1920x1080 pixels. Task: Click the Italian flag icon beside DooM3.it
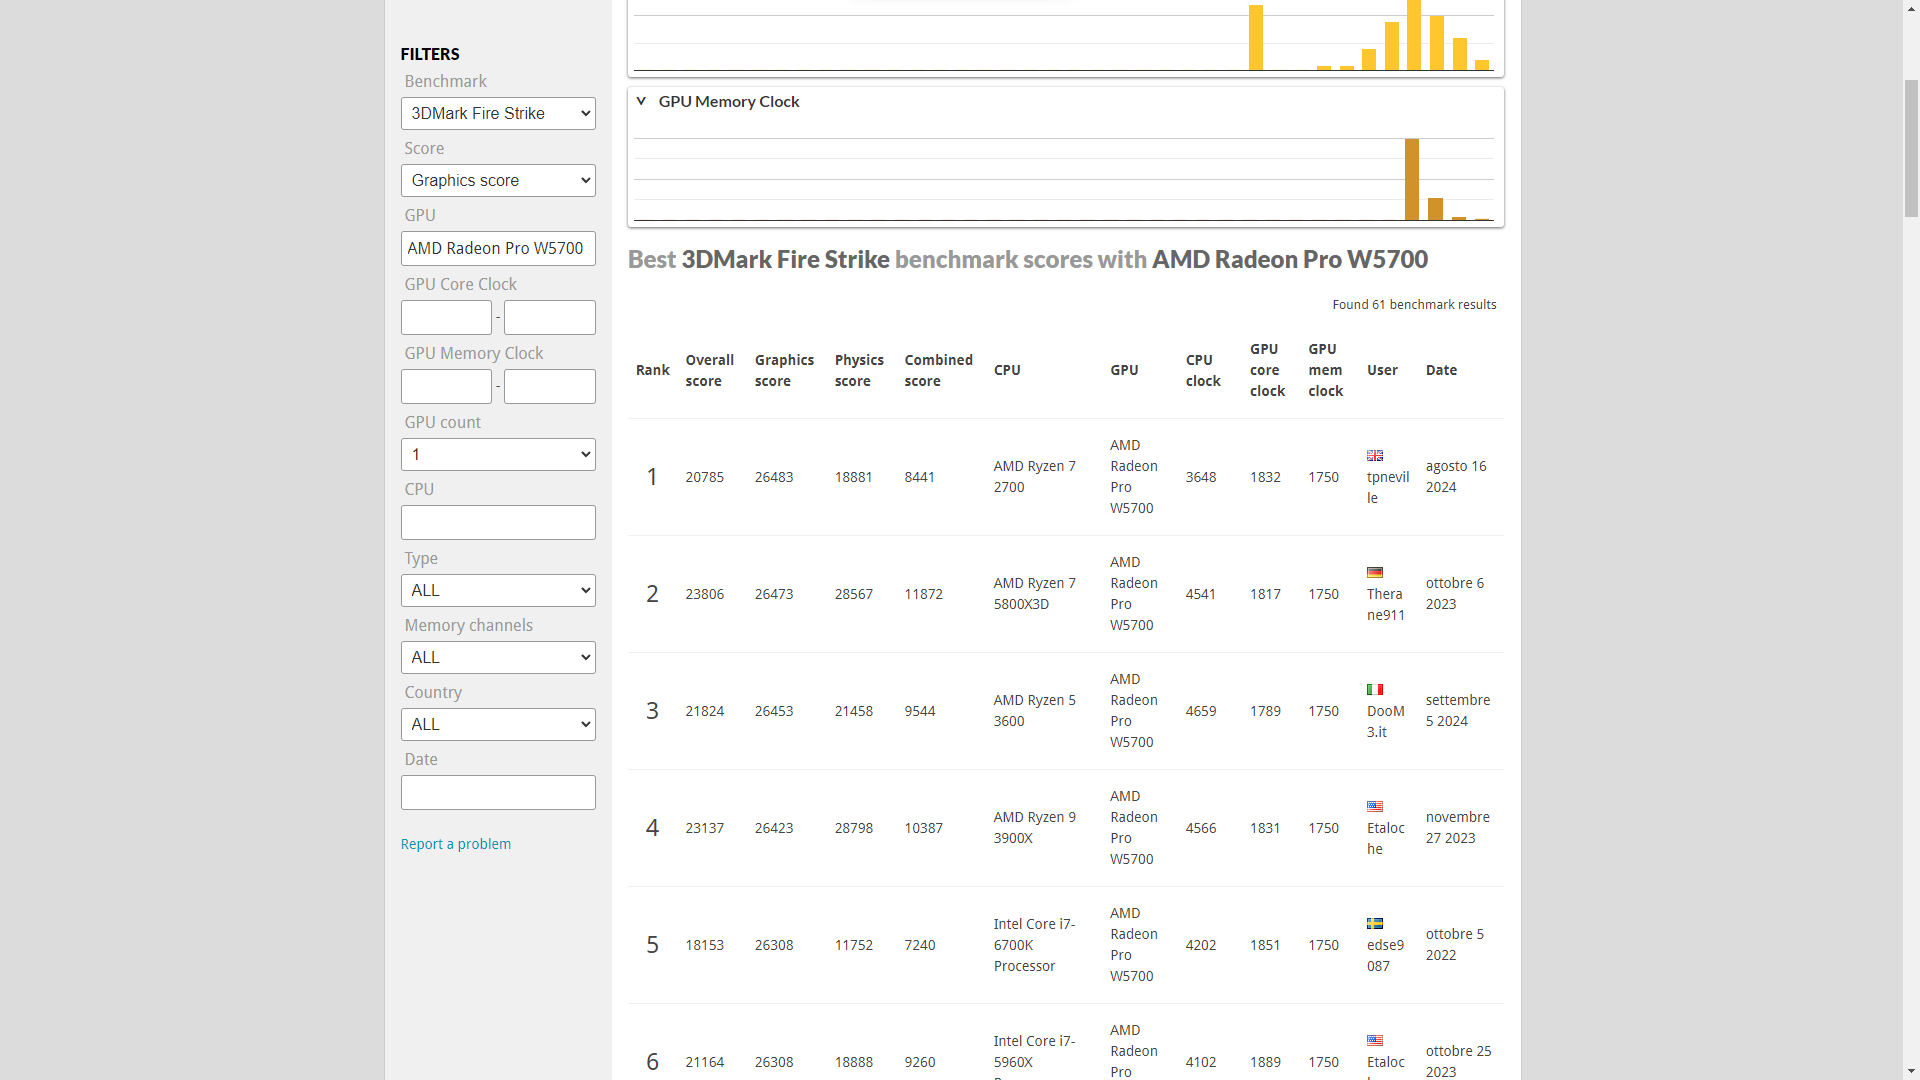tap(1375, 690)
